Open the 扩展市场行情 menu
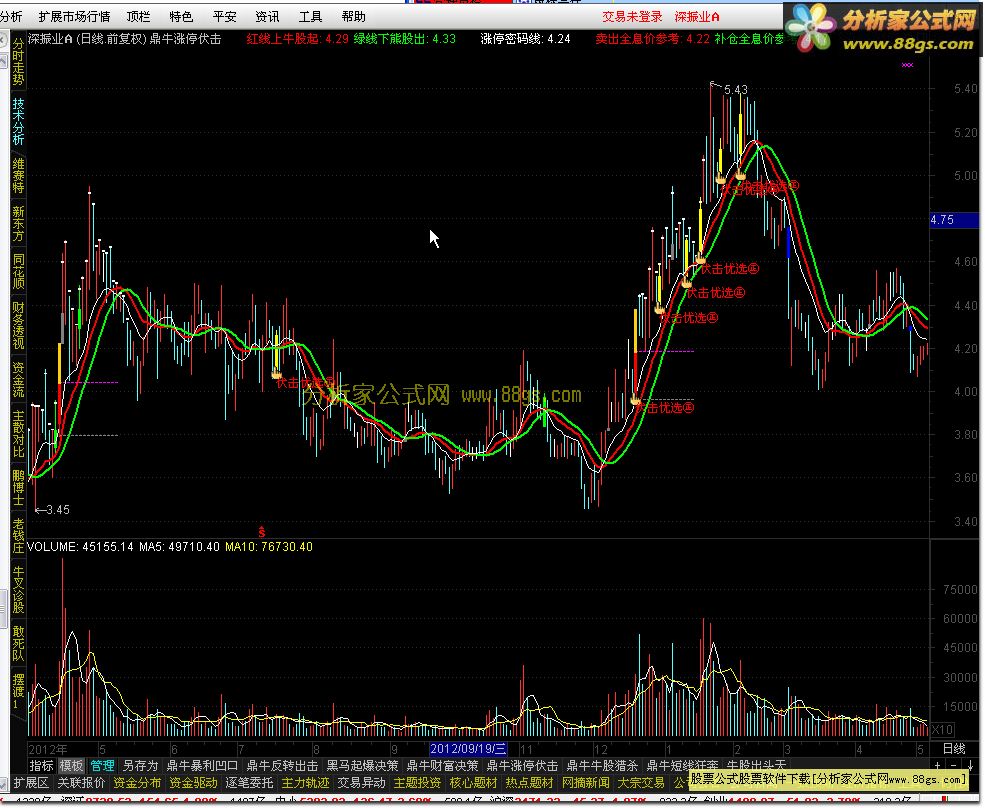The image size is (985, 808). (73, 16)
